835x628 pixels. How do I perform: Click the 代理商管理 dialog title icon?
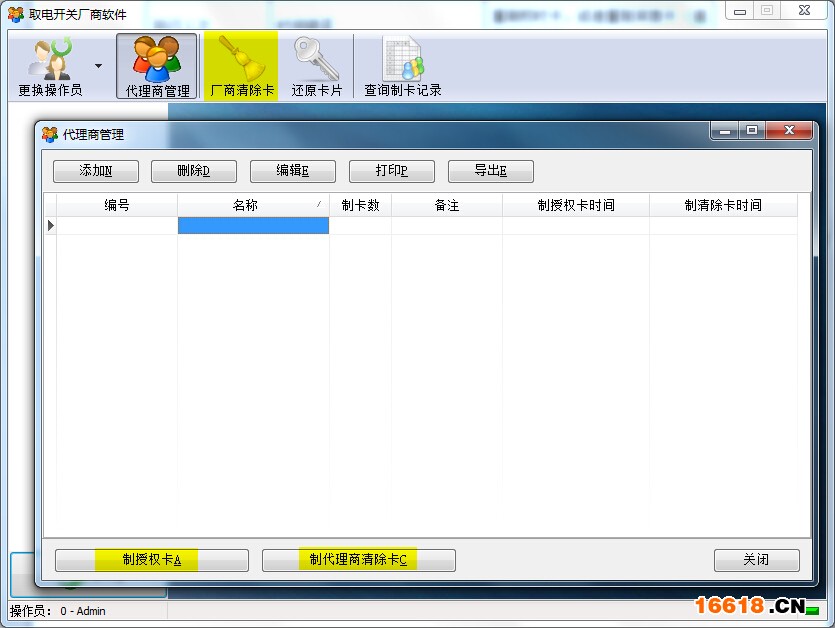50,134
